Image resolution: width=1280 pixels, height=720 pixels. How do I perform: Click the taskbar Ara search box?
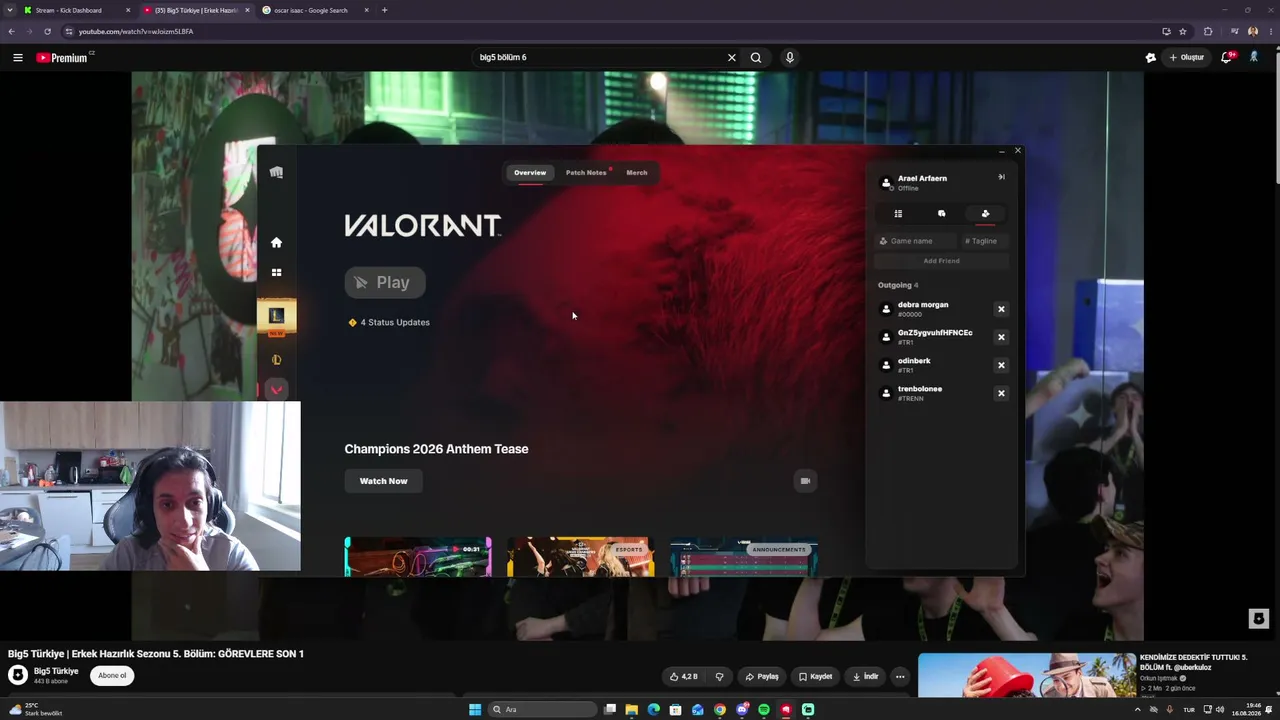point(542,710)
